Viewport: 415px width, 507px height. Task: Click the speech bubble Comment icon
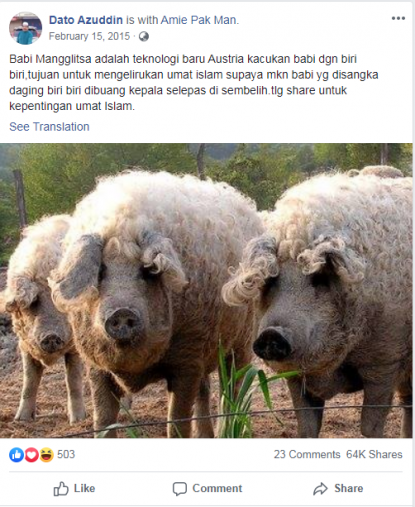coord(180,489)
